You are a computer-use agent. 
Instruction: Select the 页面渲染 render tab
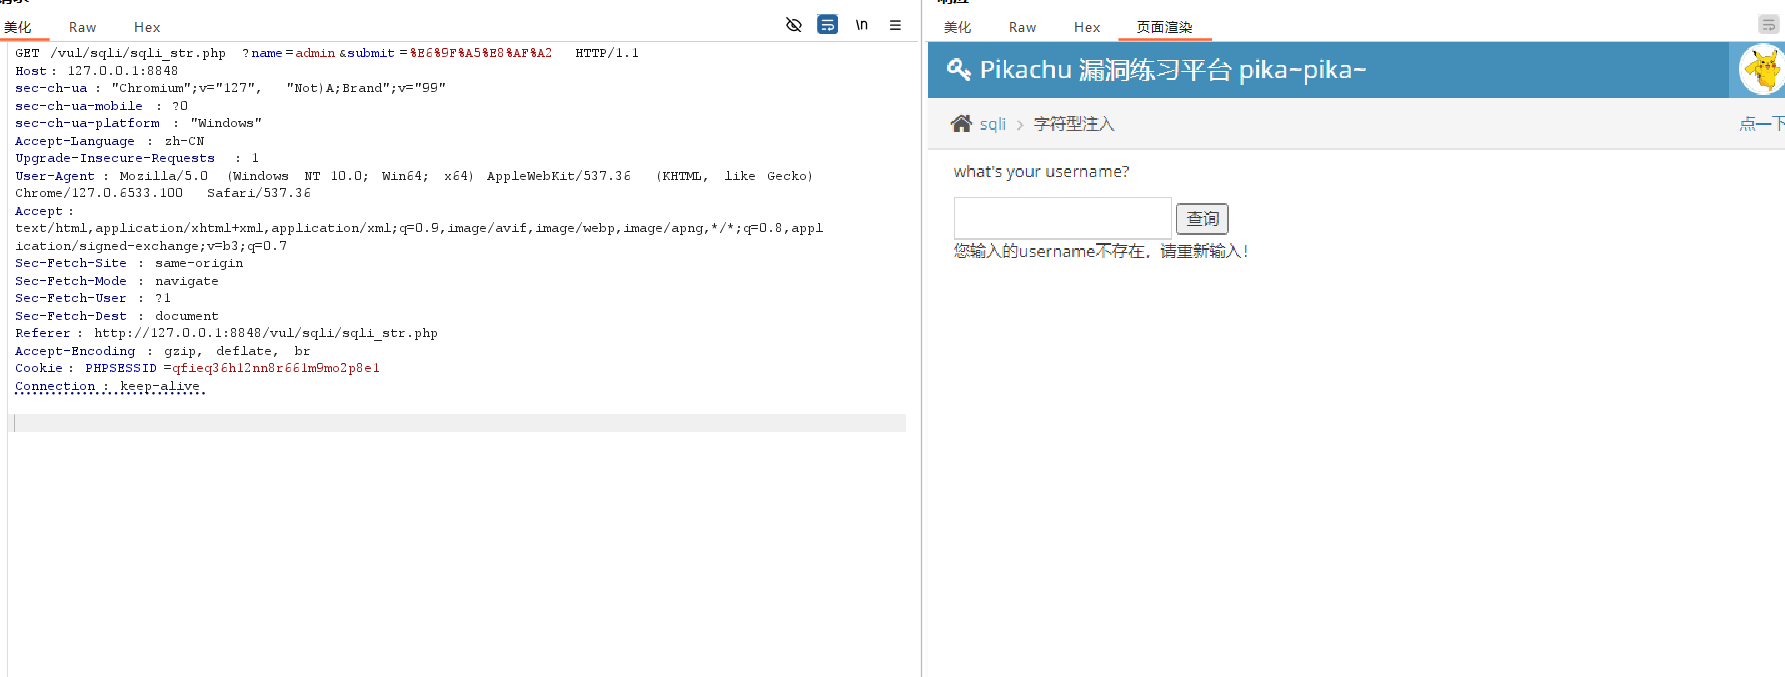click(1164, 27)
